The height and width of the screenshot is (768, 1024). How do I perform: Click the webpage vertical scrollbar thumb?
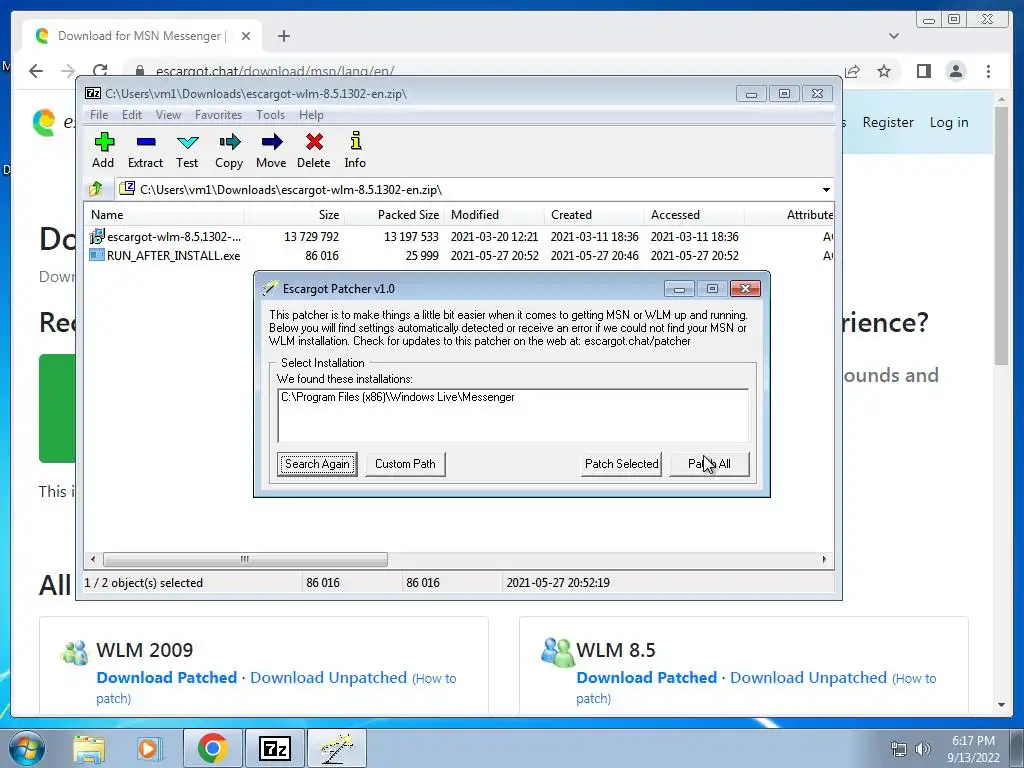click(x=1002, y=235)
